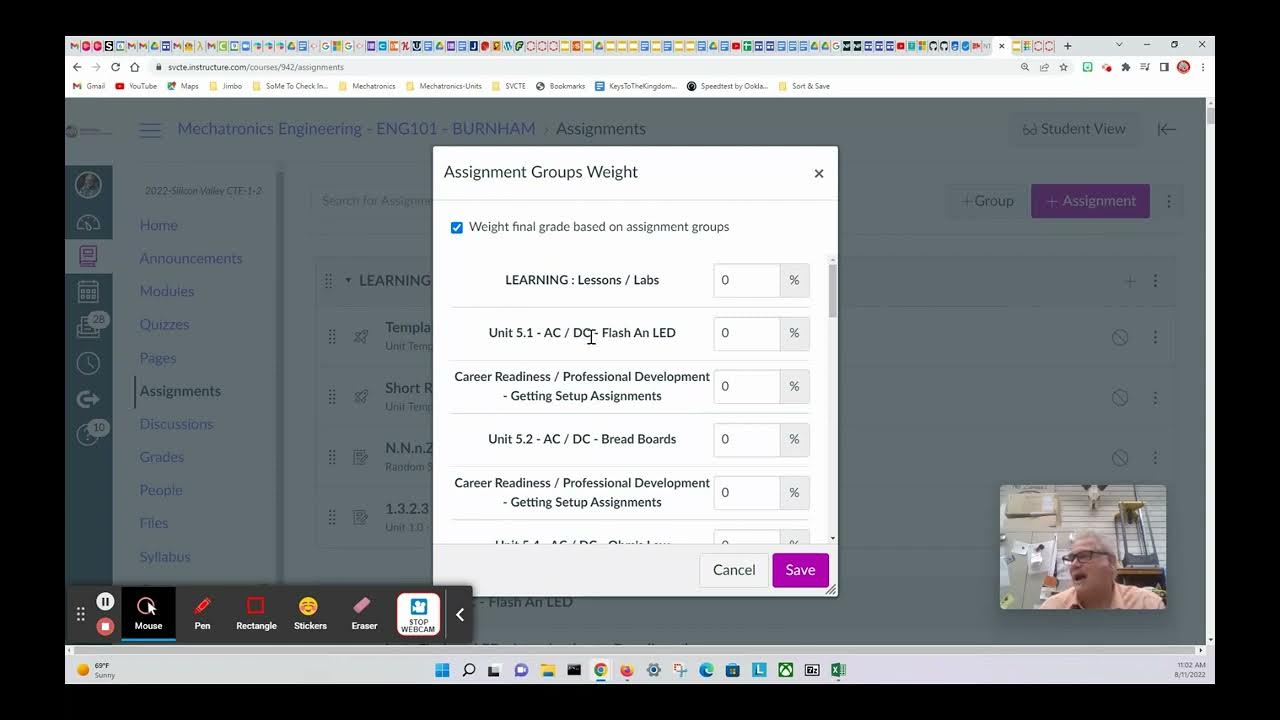
Task: Select the Mouse tool in recording toolbar
Action: (x=148, y=613)
